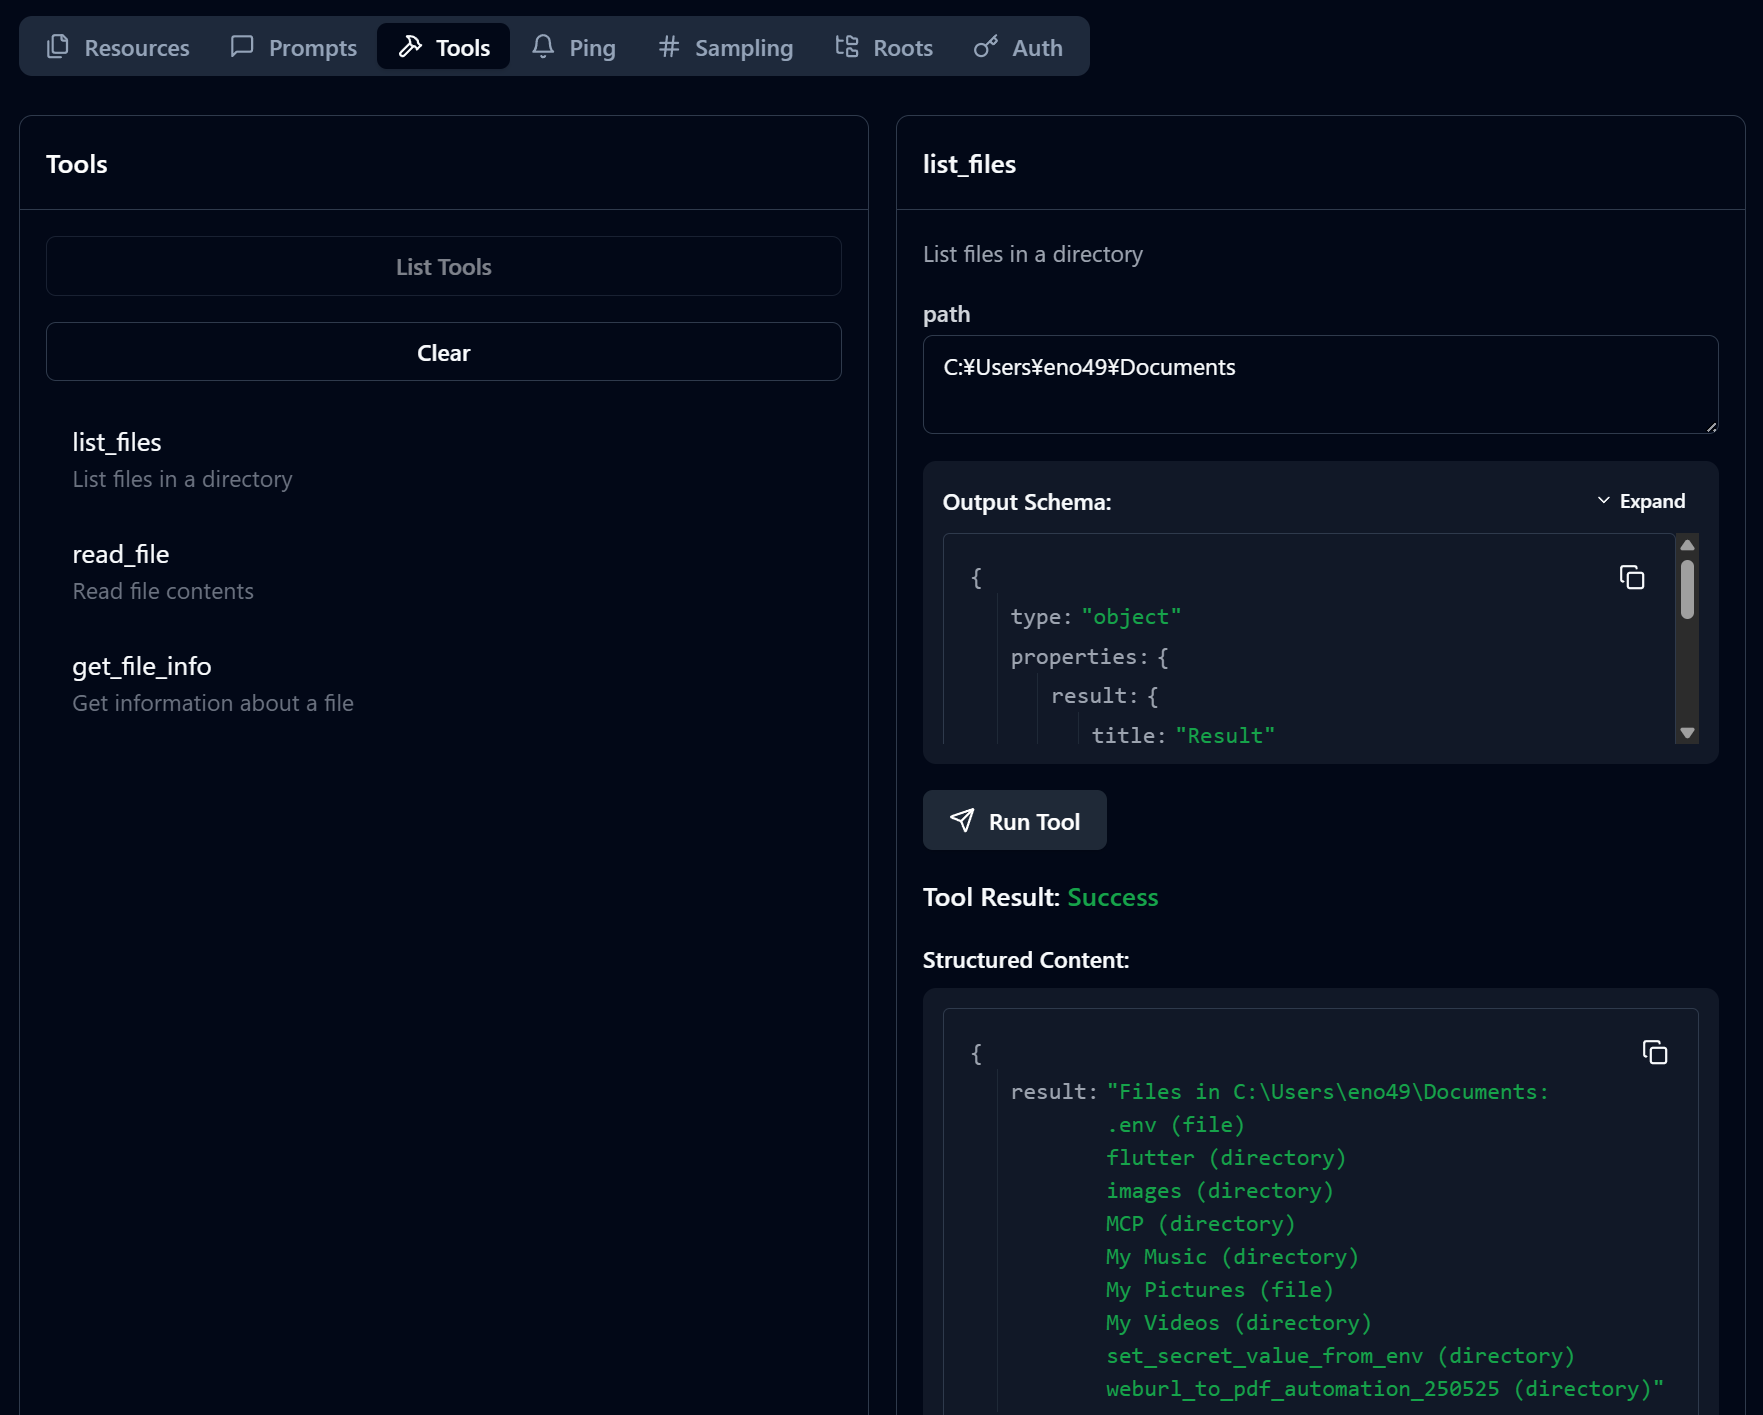Click the speech bubble icon beside Prompts
1763x1415 pixels.
coord(241,46)
